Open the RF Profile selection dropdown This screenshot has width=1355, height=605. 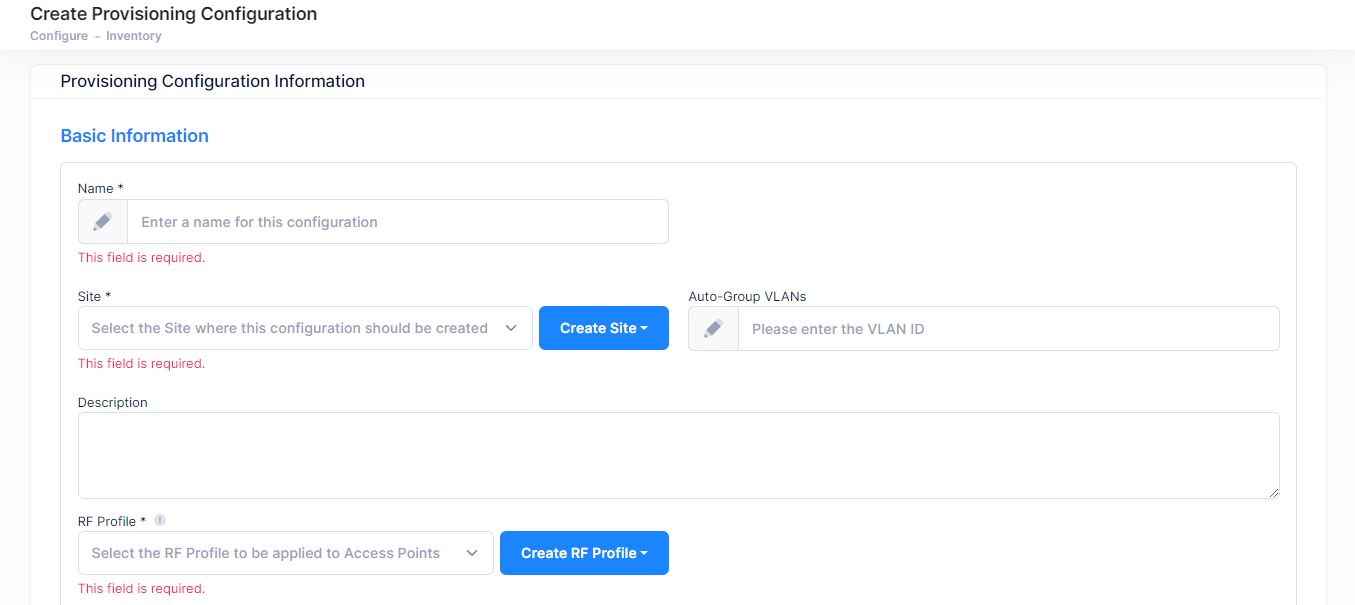click(285, 553)
